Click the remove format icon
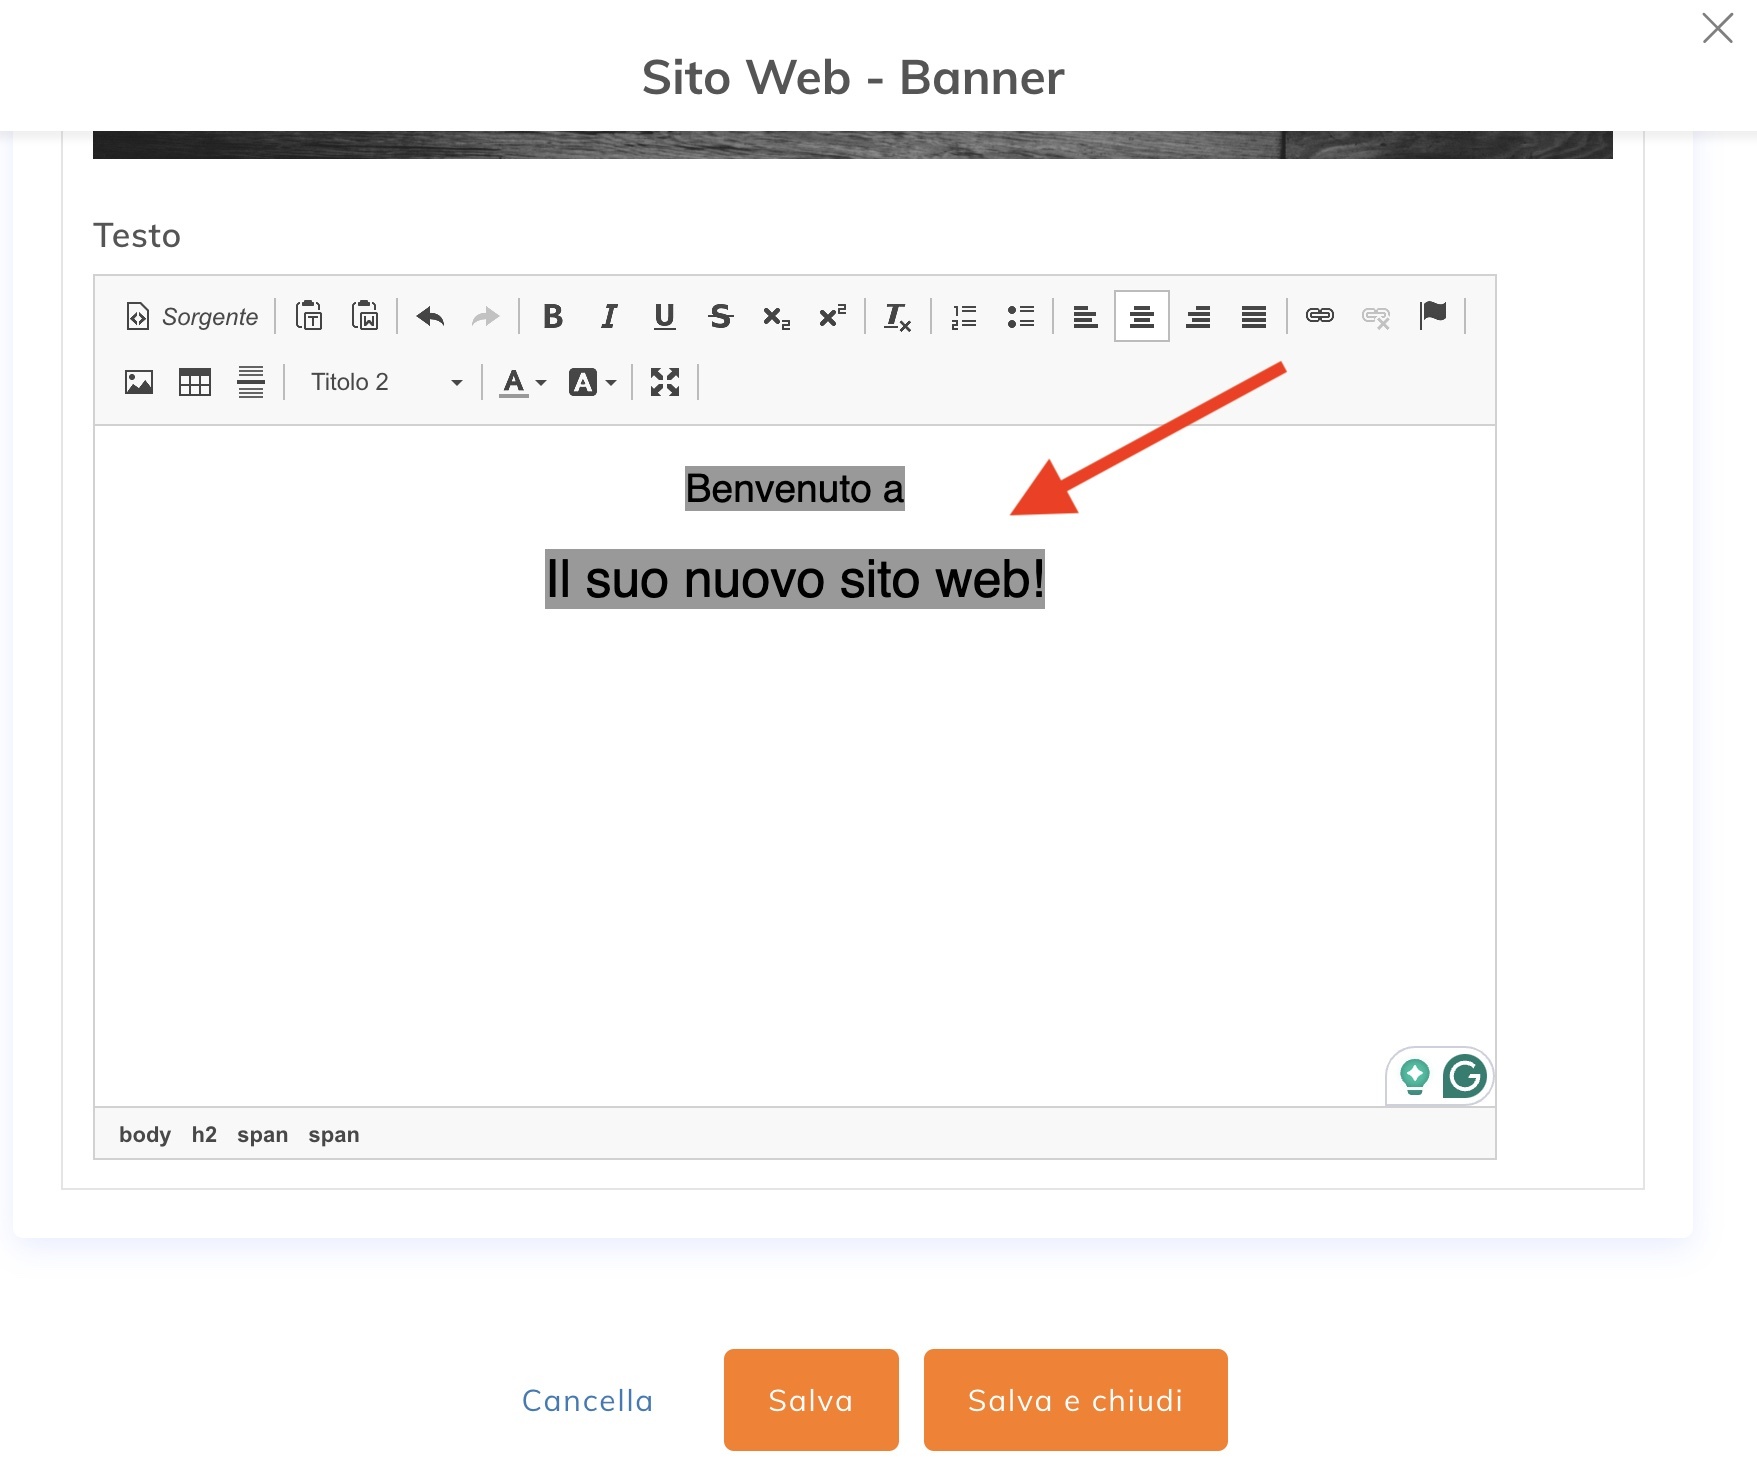Viewport: 1757px width, 1468px height. pos(897,317)
